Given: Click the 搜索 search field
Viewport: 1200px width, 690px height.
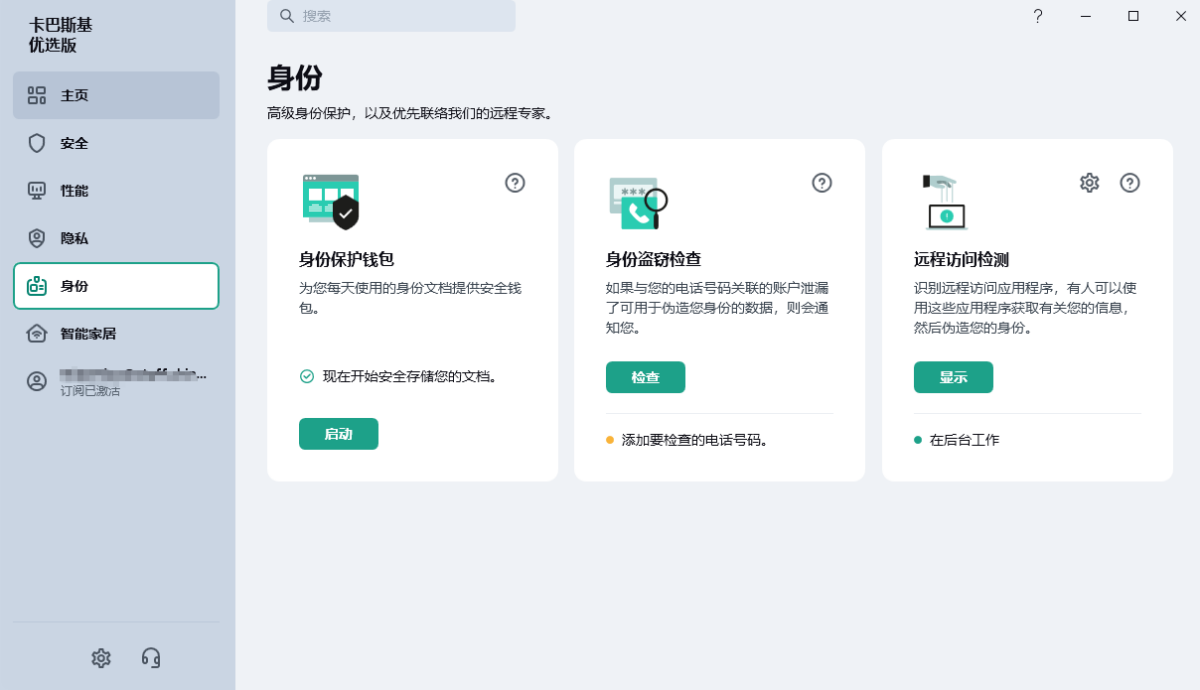Looking at the screenshot, I should [x=391, y=16].
